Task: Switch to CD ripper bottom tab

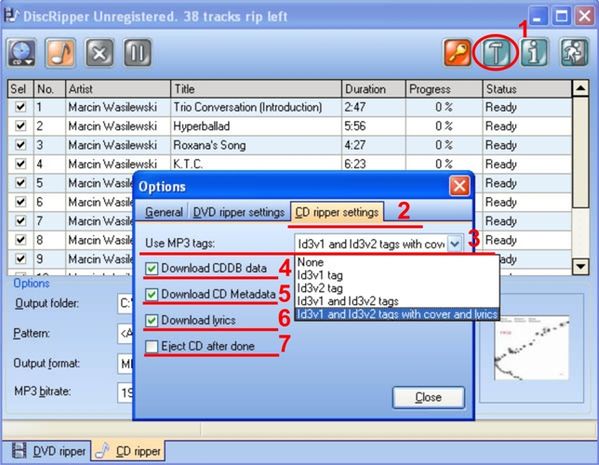Action: 128,451
